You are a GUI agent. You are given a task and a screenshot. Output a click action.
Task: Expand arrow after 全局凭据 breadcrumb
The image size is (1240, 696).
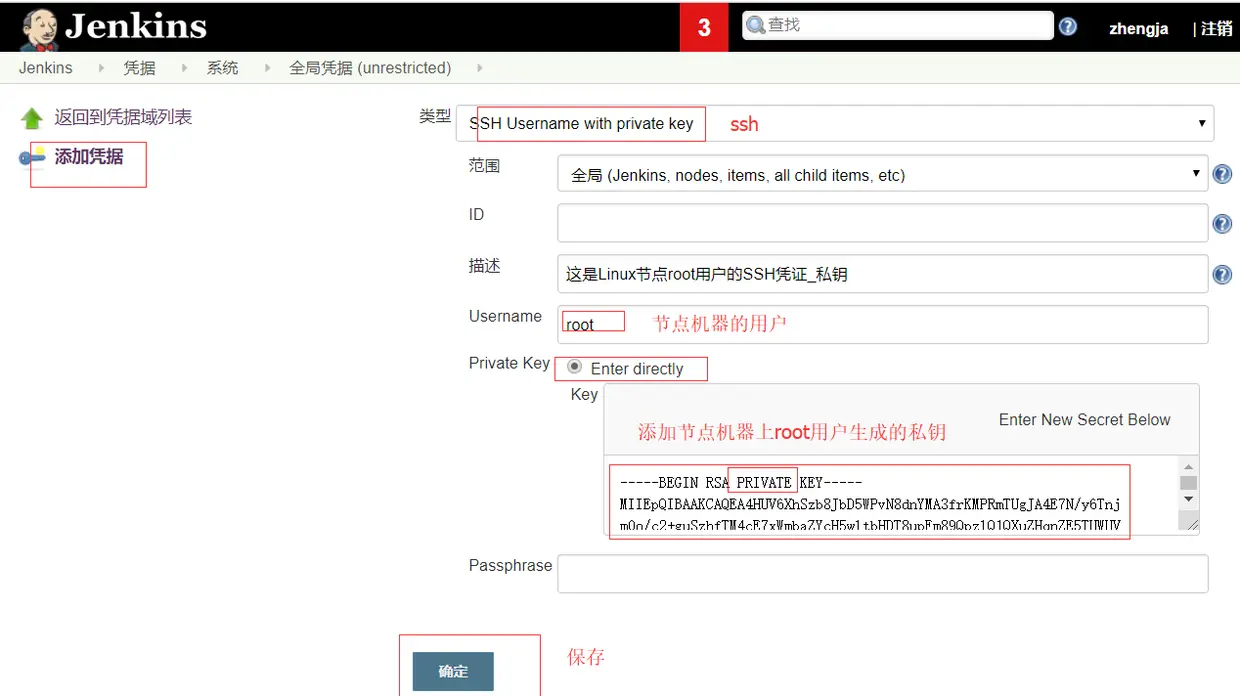point(480,68)
